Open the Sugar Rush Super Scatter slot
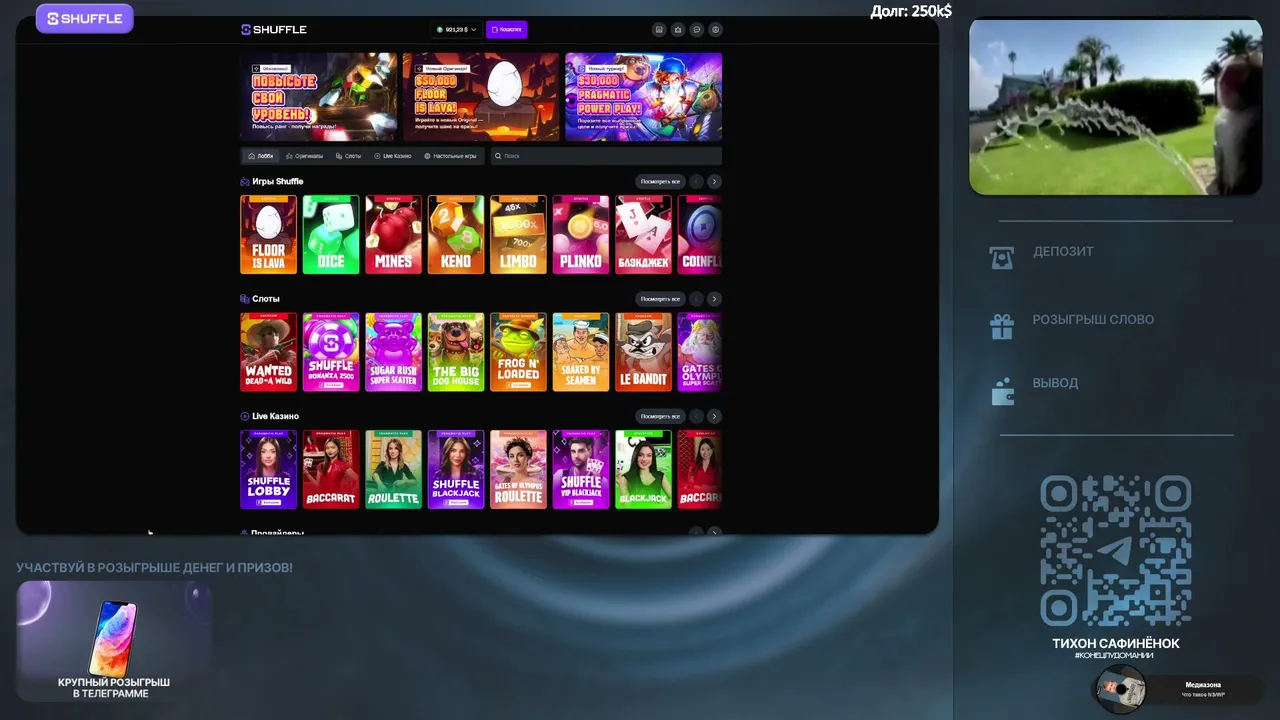 (x=393, y=352)
